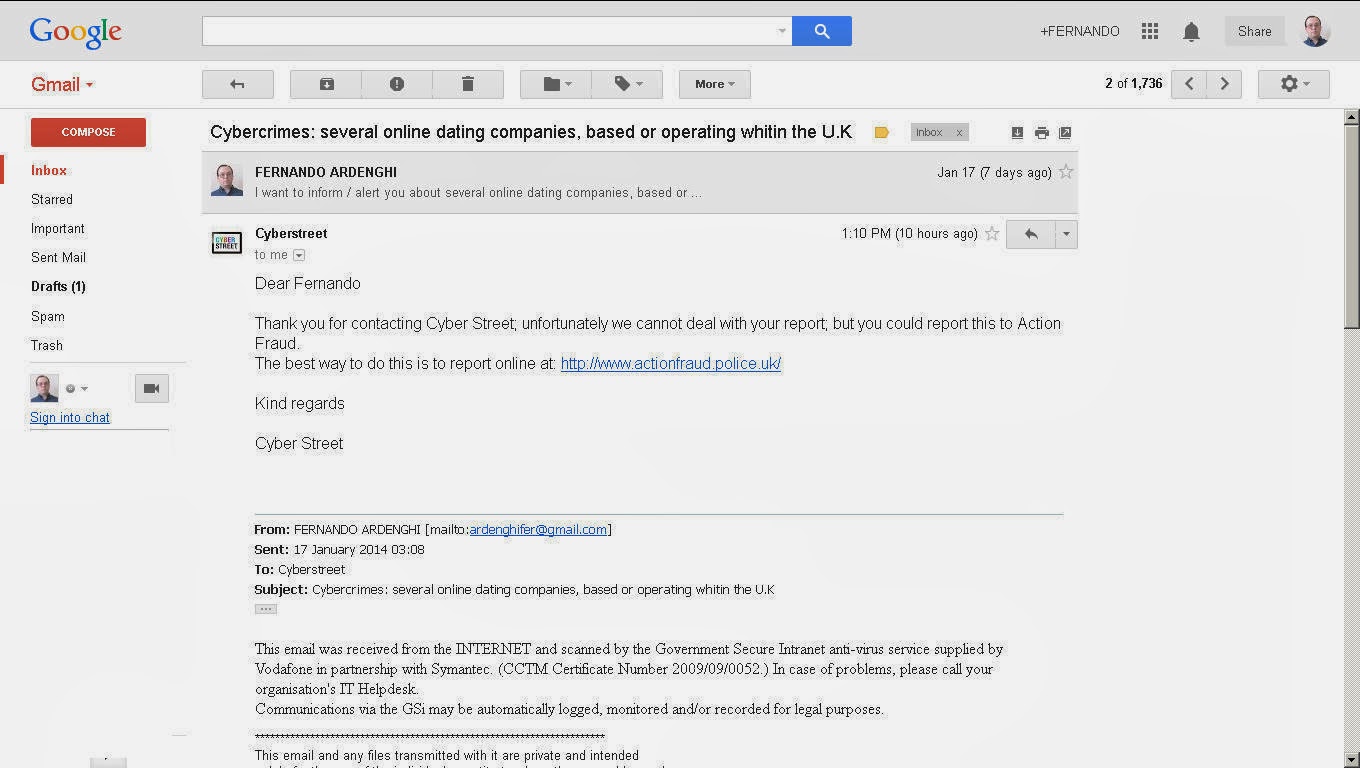Open the Sent Mail folder
The width and height of the screenshot is (1360, 768).
point(58,257)
